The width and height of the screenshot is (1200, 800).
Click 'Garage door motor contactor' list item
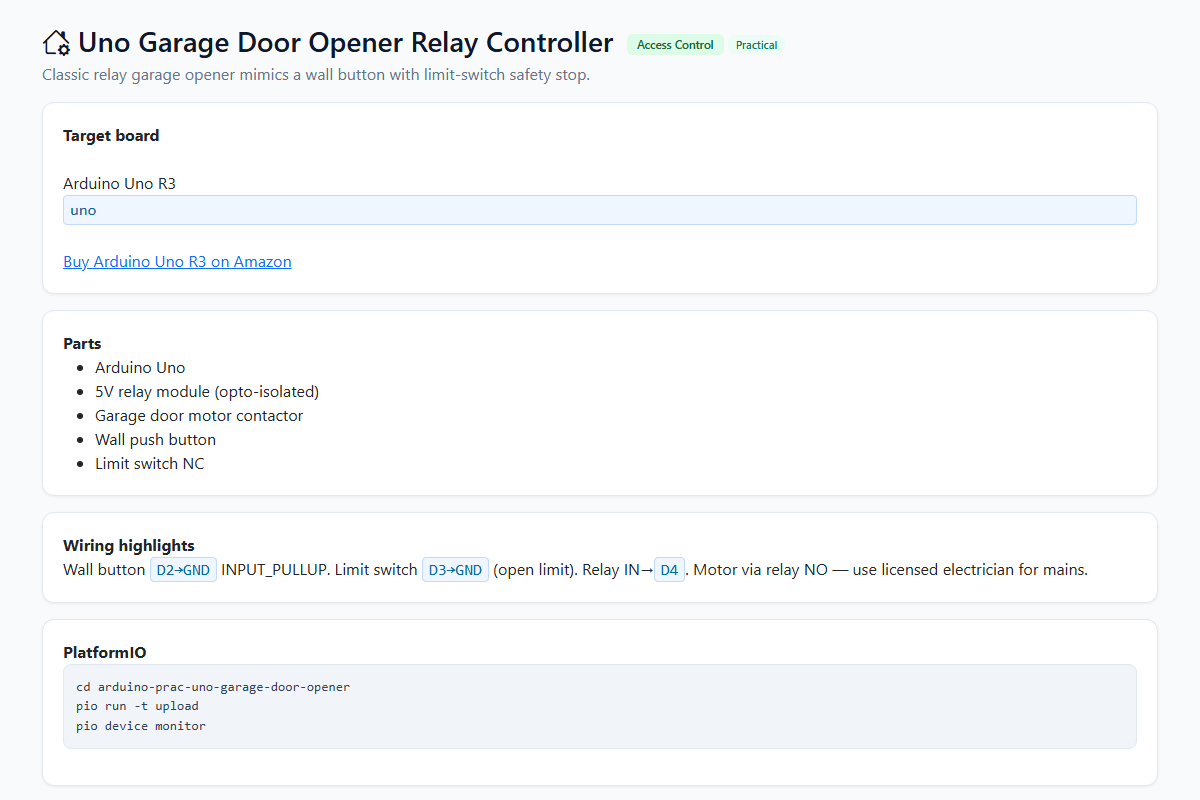point(199,416)
